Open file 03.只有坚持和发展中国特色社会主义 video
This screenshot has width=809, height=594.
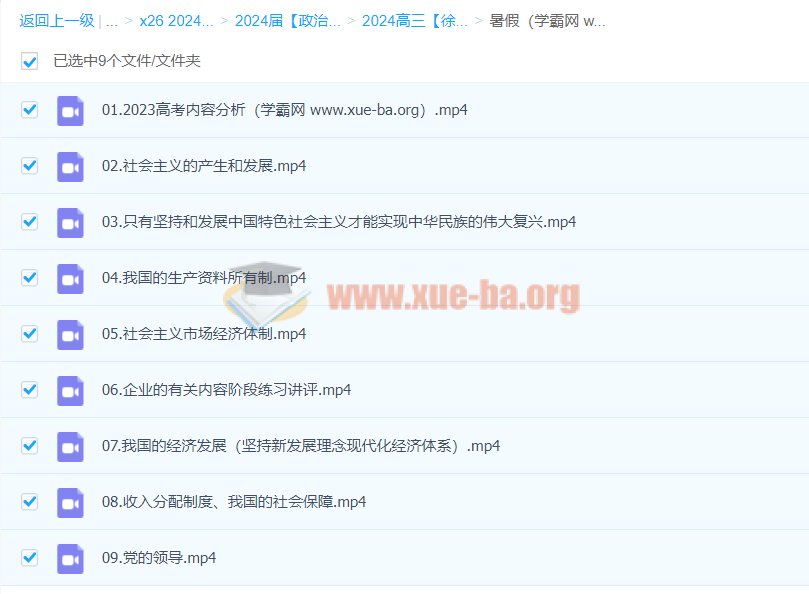pos(338,222)
